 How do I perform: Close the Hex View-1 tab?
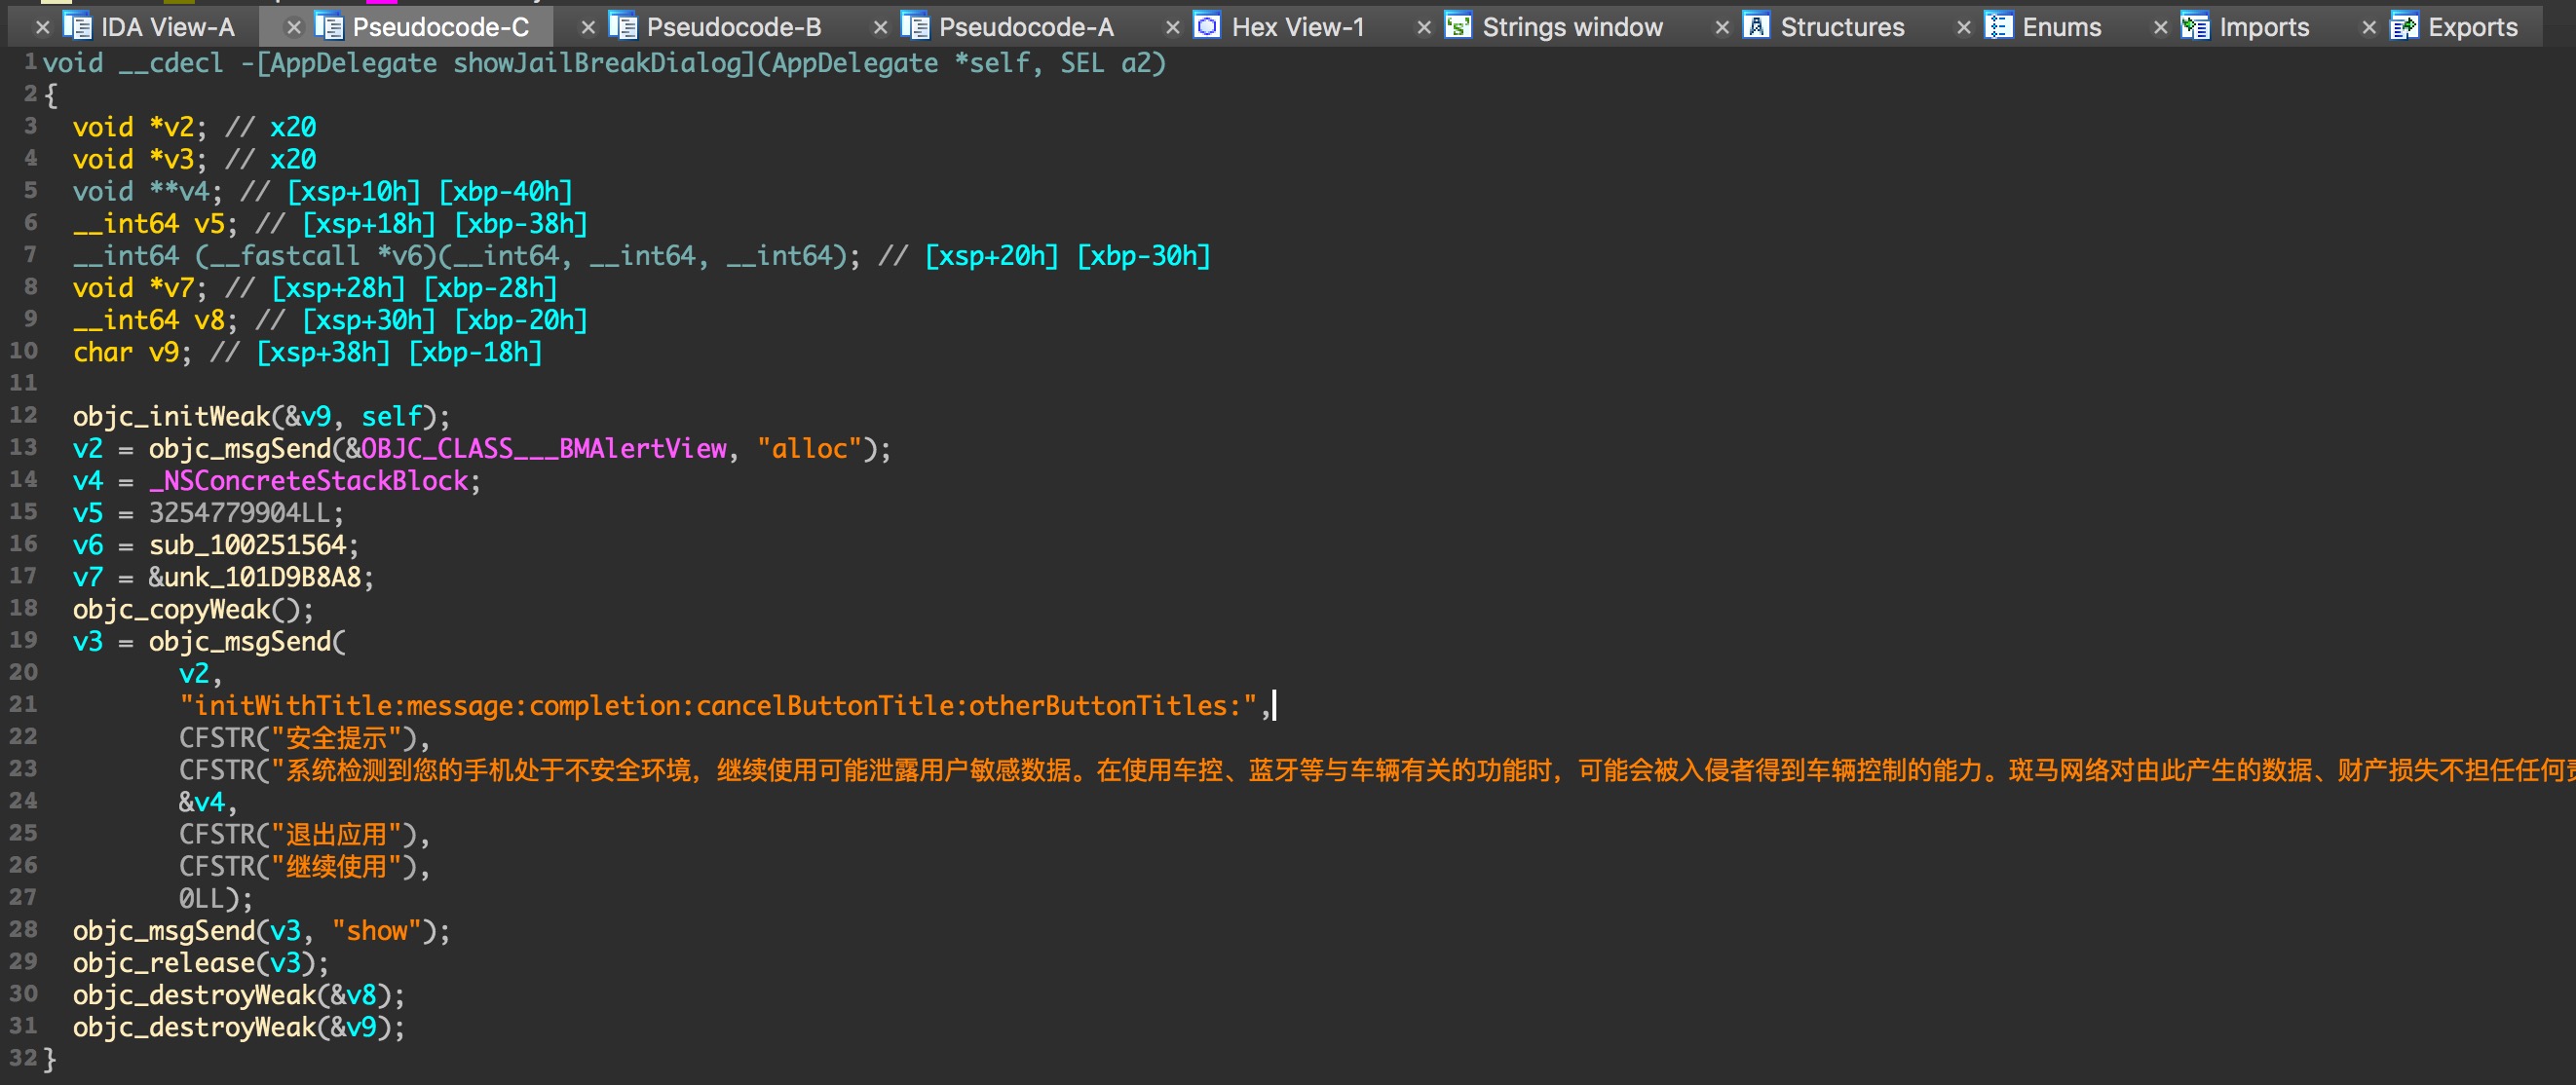[1173, 28]
